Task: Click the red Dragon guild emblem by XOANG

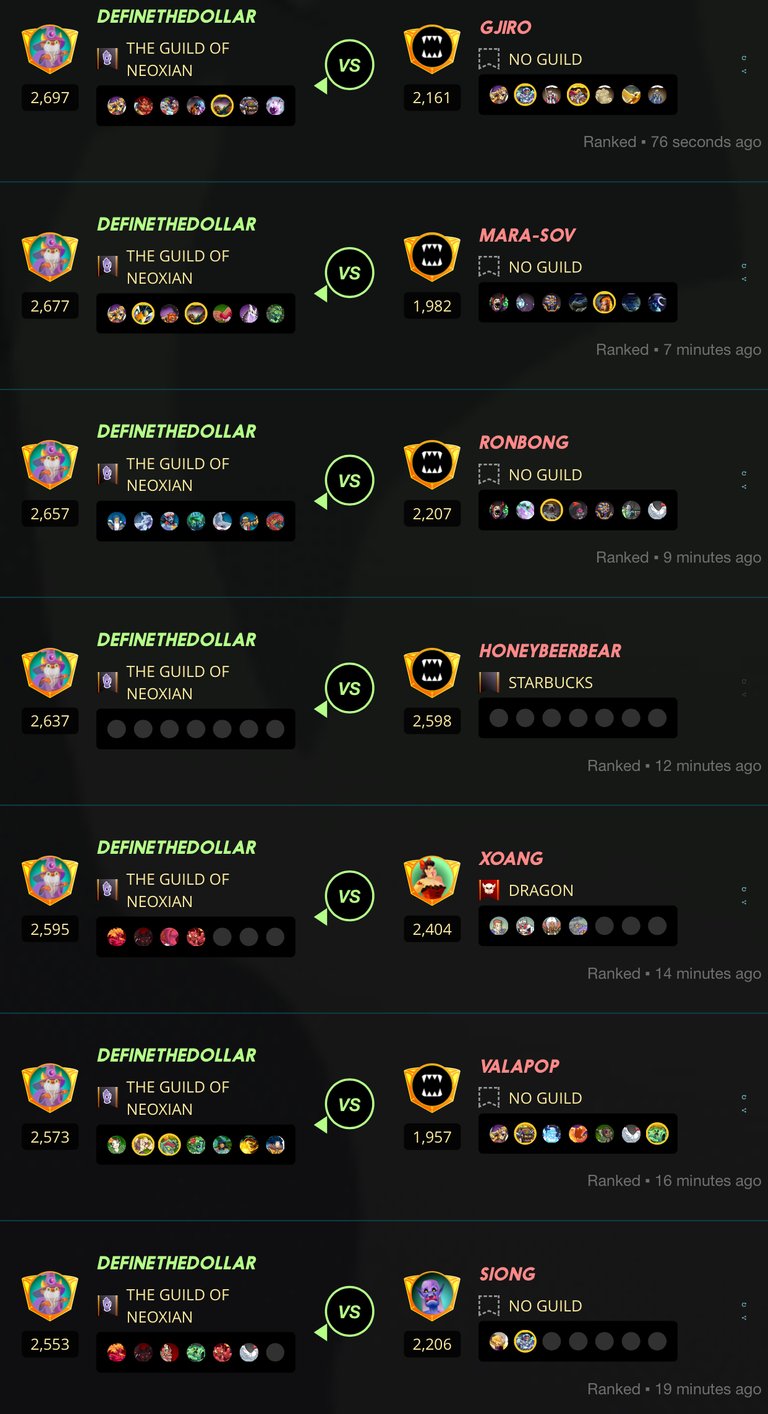Action: click(x=489, y=890)
